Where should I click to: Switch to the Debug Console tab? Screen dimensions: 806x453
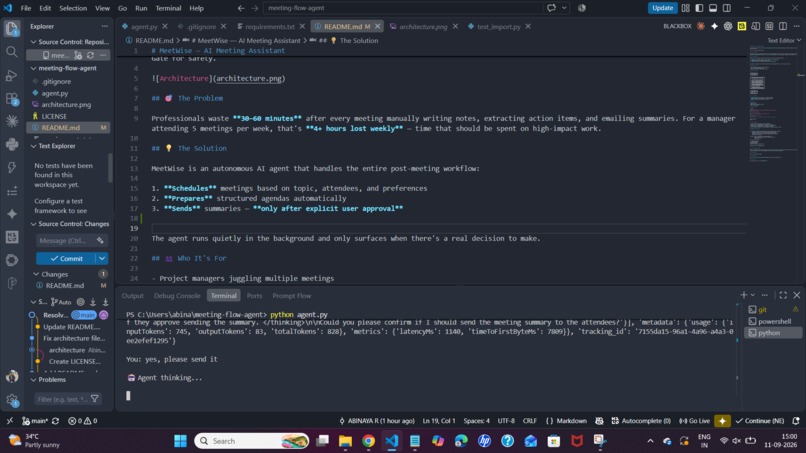(x=177, y=296)
